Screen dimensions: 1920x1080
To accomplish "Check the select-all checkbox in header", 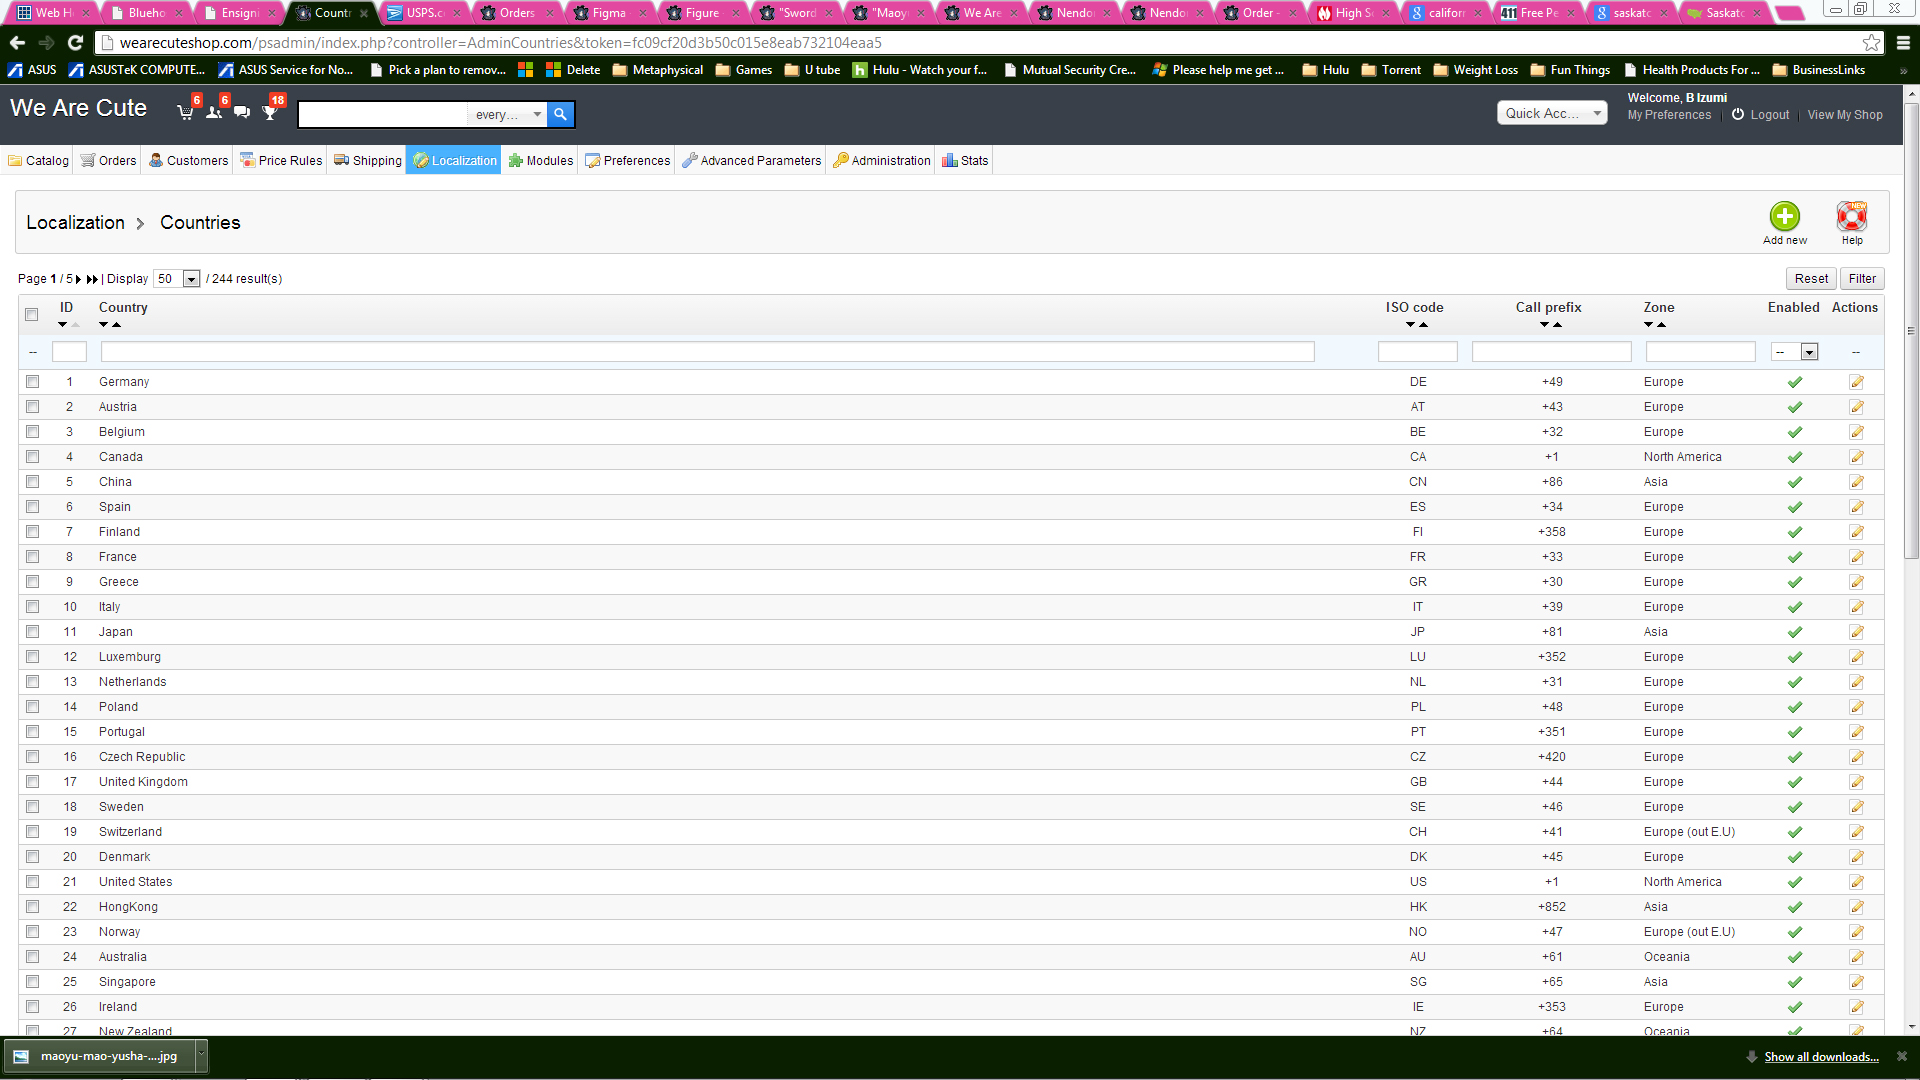I will 32,314.
